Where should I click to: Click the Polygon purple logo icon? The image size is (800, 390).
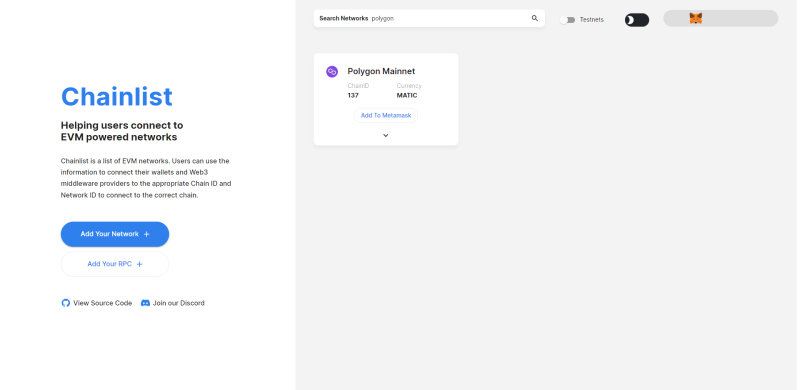pos(332,71)
